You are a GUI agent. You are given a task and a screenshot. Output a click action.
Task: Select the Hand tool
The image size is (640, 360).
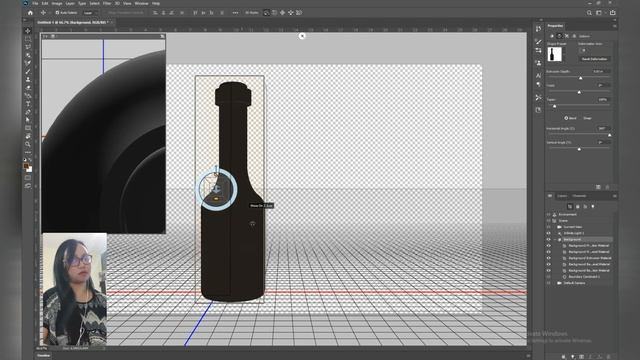pos(28,136)
